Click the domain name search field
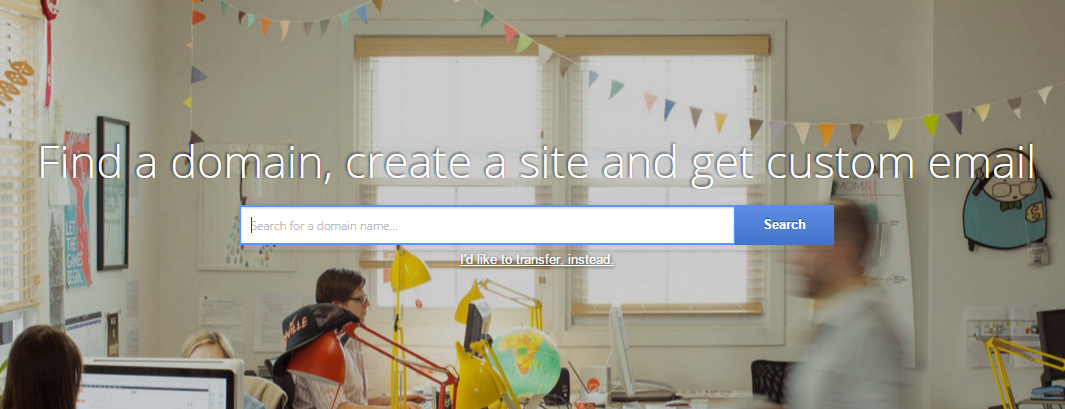 [487, 225]
